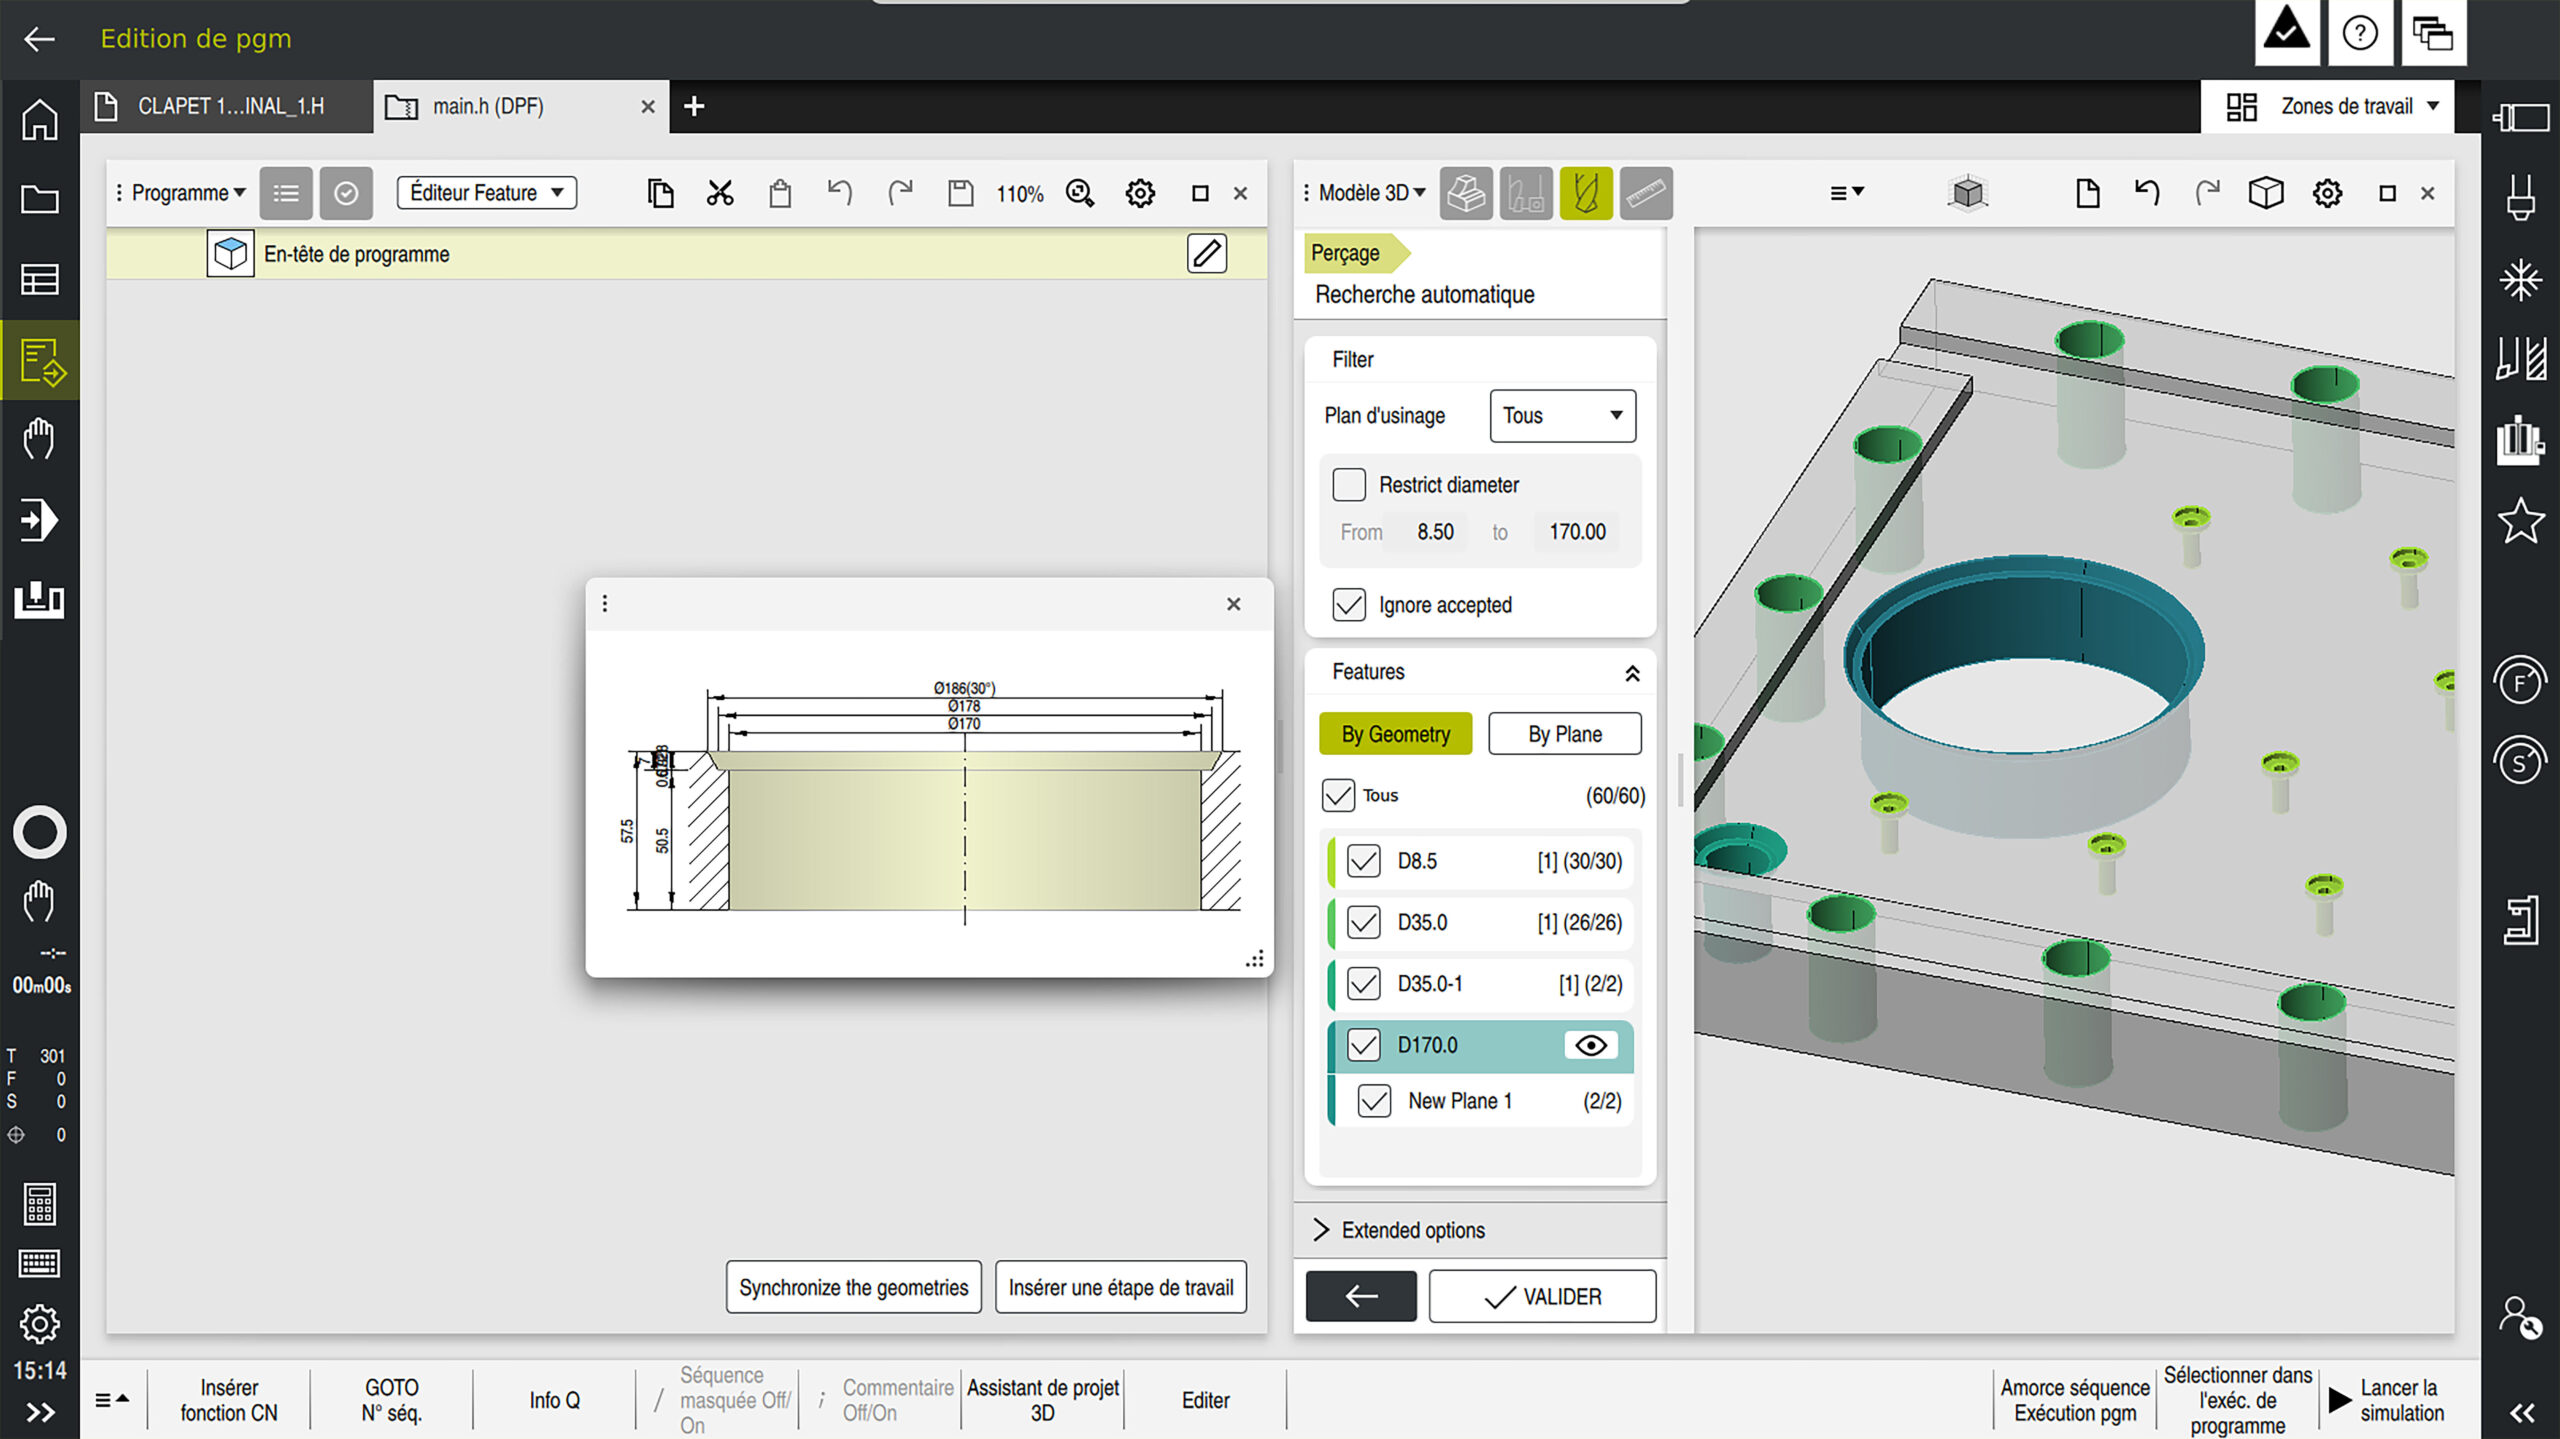
Task: Open the Éditeur Feature dropdown
Action: click(487, 193)
